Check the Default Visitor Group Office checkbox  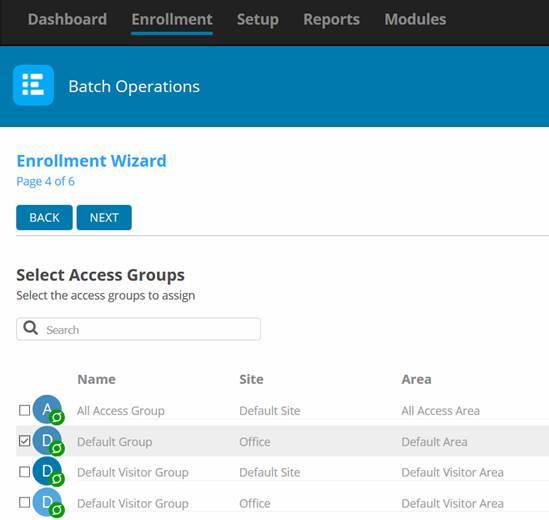point(25,502)
